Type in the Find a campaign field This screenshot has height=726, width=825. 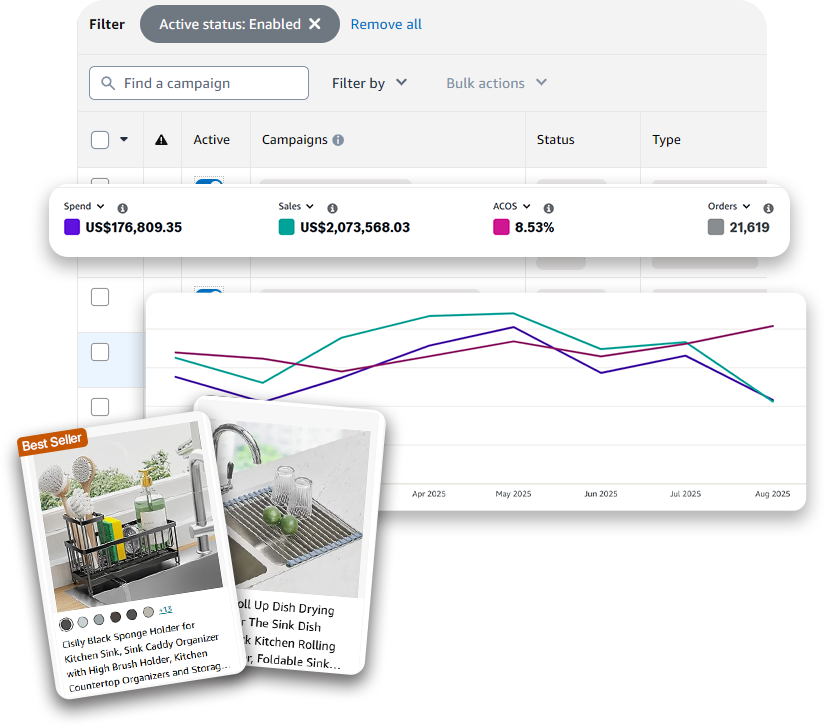210,83
